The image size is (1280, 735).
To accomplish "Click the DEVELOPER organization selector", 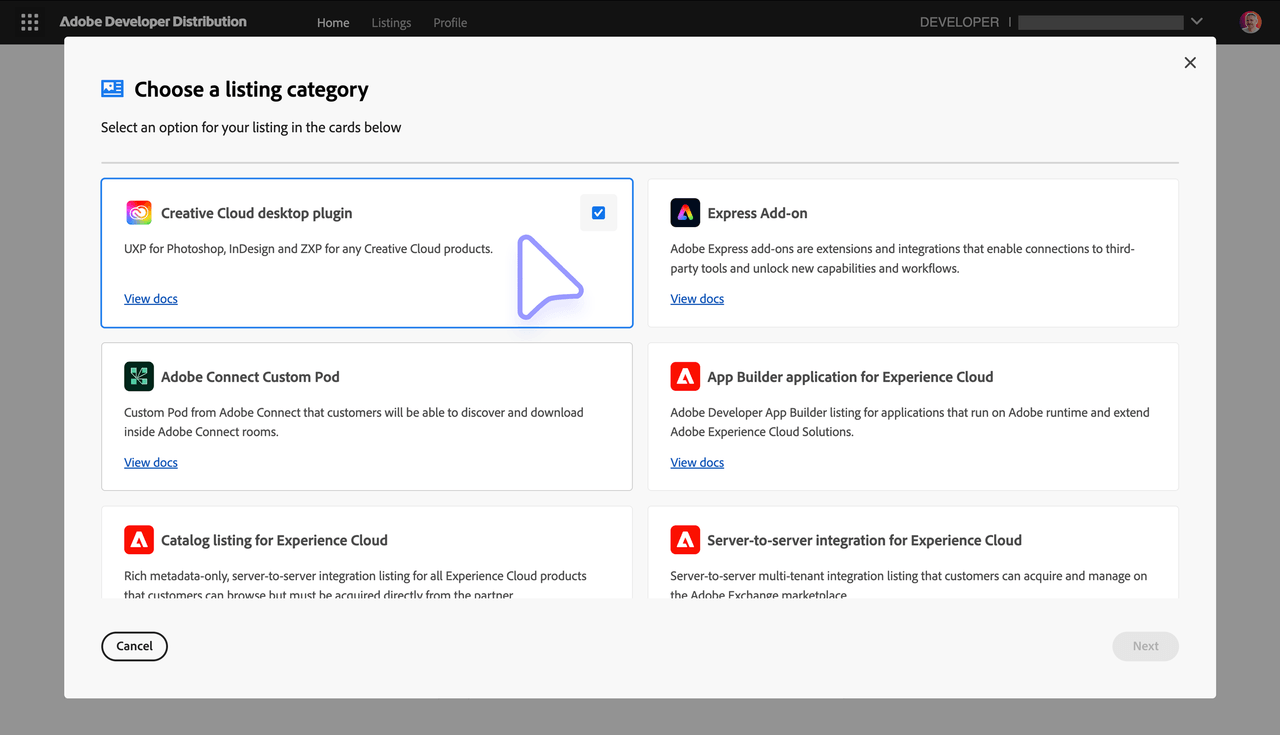I will (x=1100, y=21).
